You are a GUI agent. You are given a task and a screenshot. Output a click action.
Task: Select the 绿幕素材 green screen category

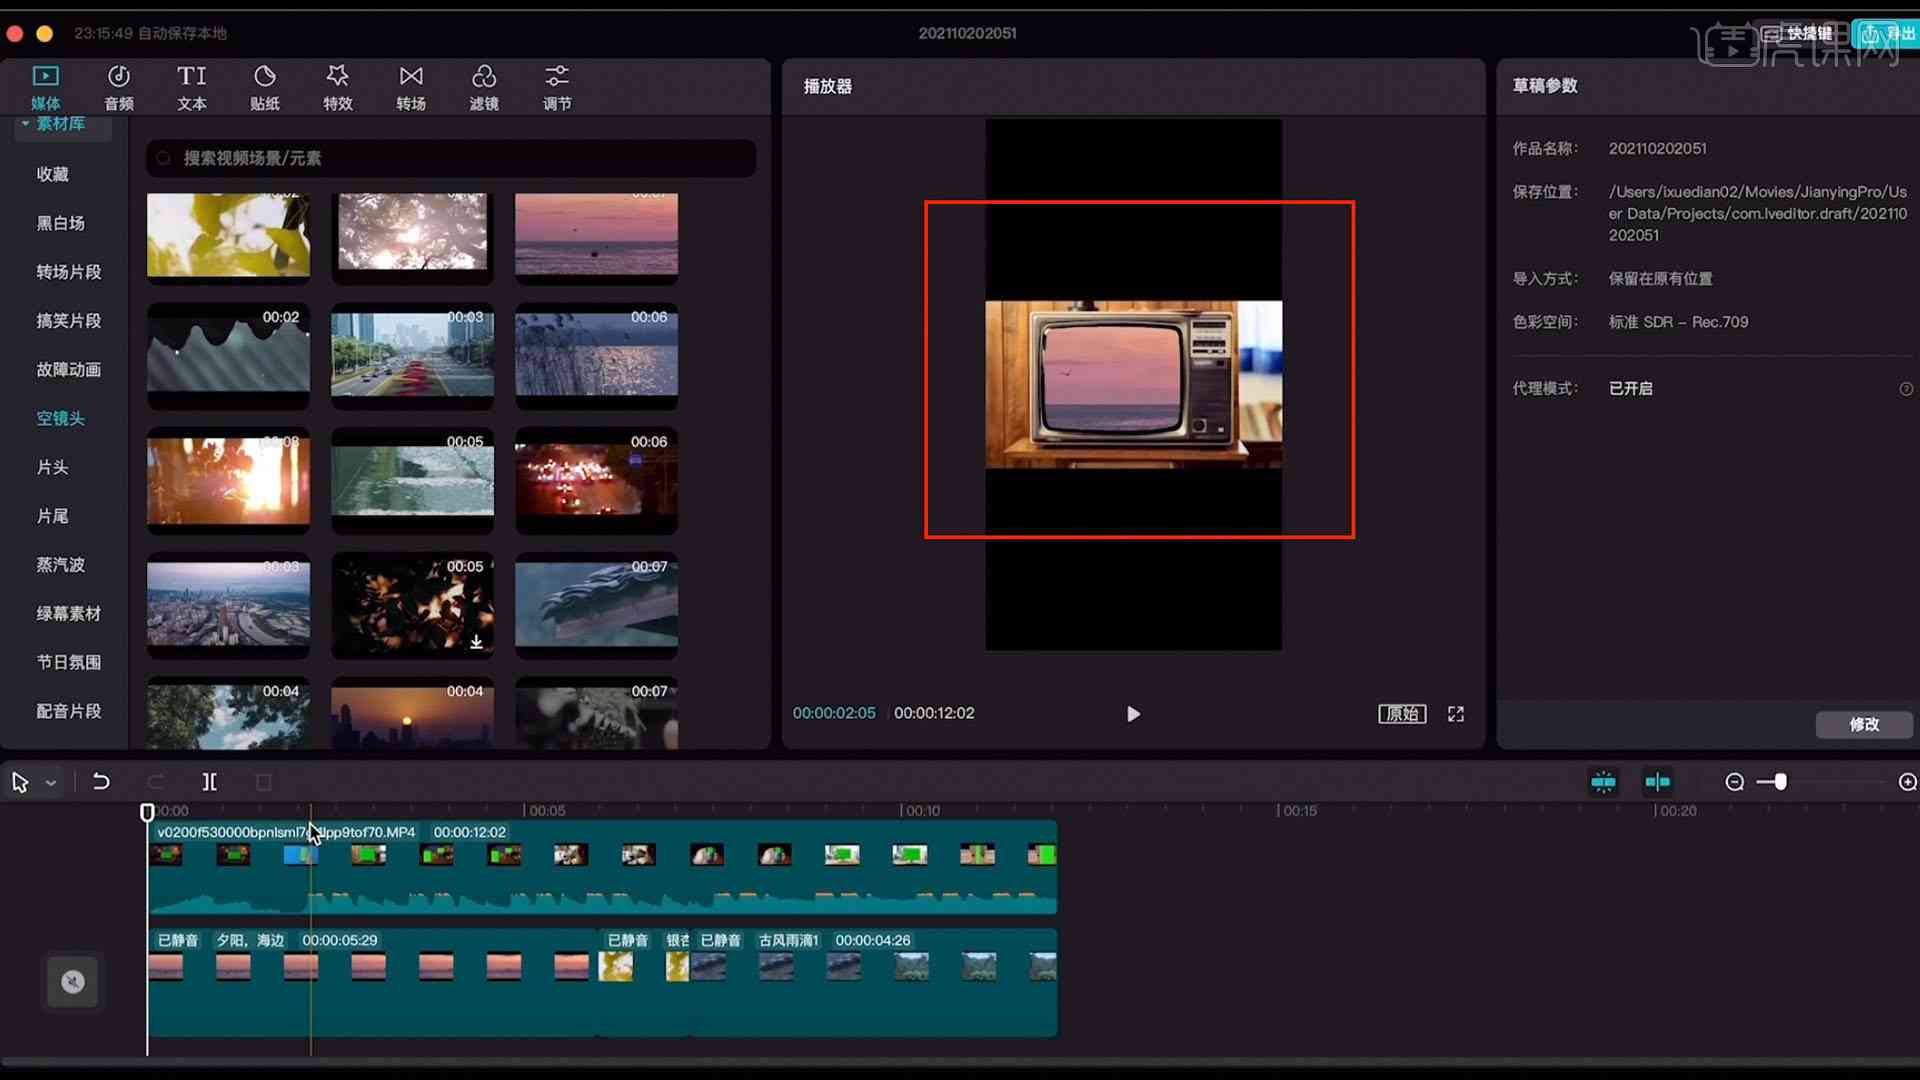[x=69, y=614]
